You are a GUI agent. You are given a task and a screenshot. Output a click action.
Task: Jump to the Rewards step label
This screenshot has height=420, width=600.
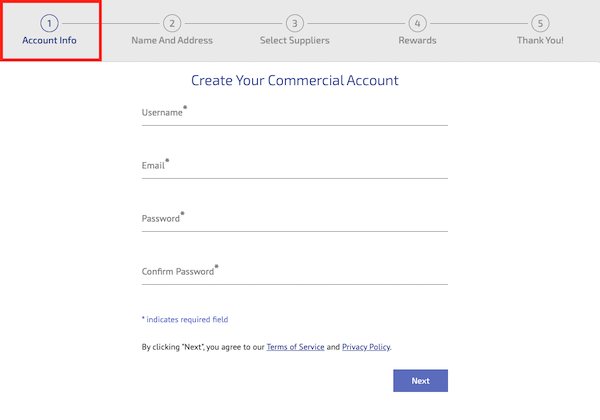pyautogui.click(x=417, y=40)
